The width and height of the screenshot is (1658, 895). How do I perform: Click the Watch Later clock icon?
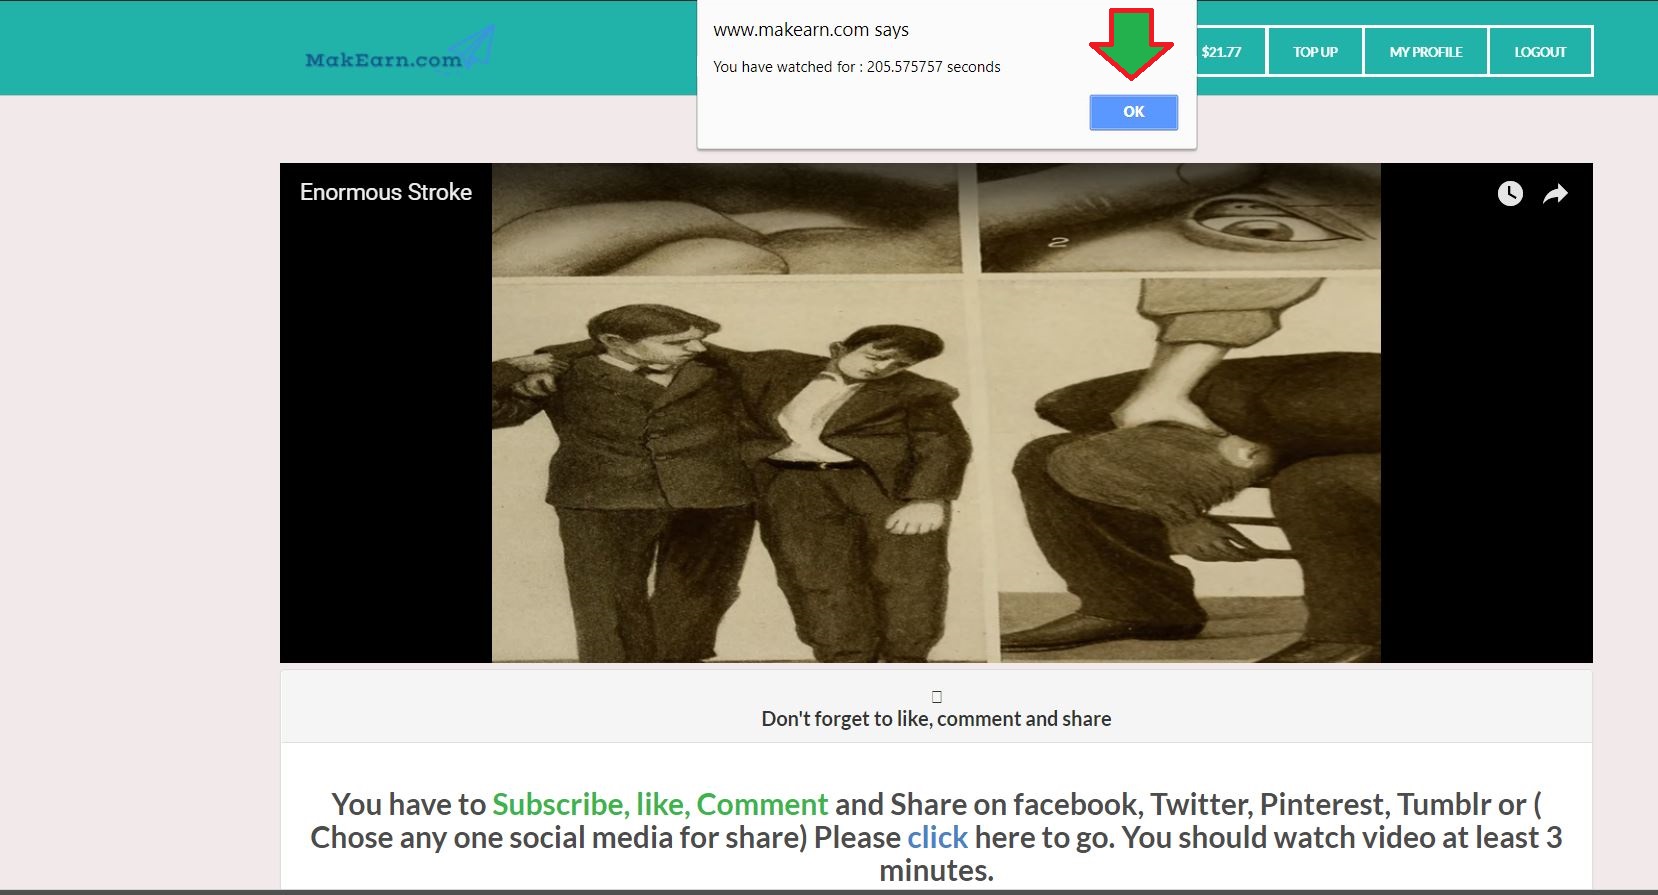pyautogui.click(x=1510, y=193)
